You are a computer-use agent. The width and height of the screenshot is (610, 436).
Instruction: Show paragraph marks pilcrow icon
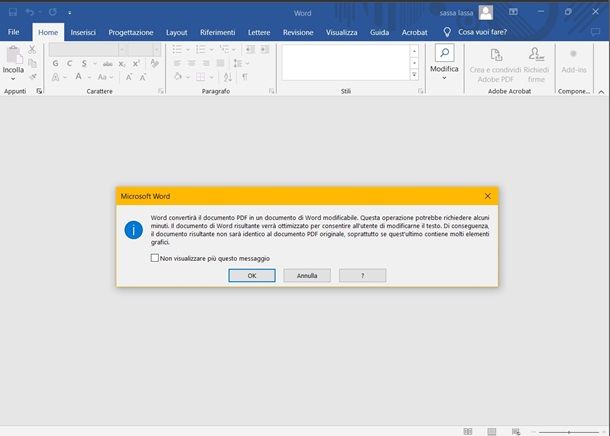tap(245, 77)
